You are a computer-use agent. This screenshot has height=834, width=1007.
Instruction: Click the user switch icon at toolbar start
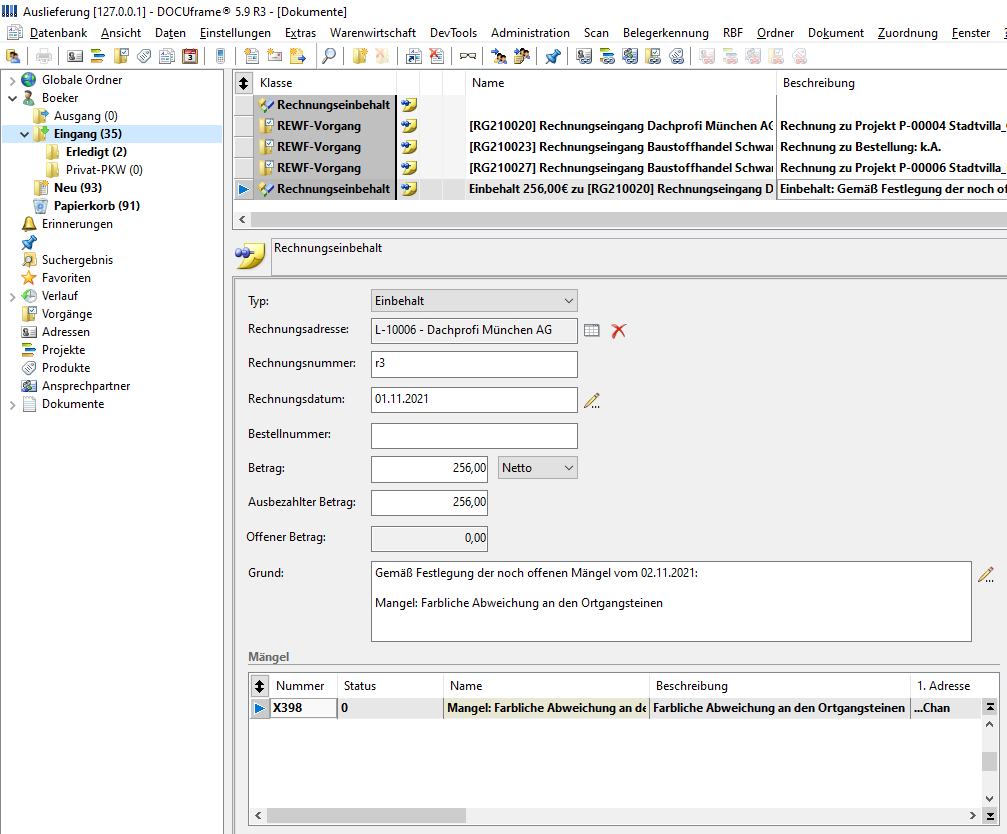[13, 56]
